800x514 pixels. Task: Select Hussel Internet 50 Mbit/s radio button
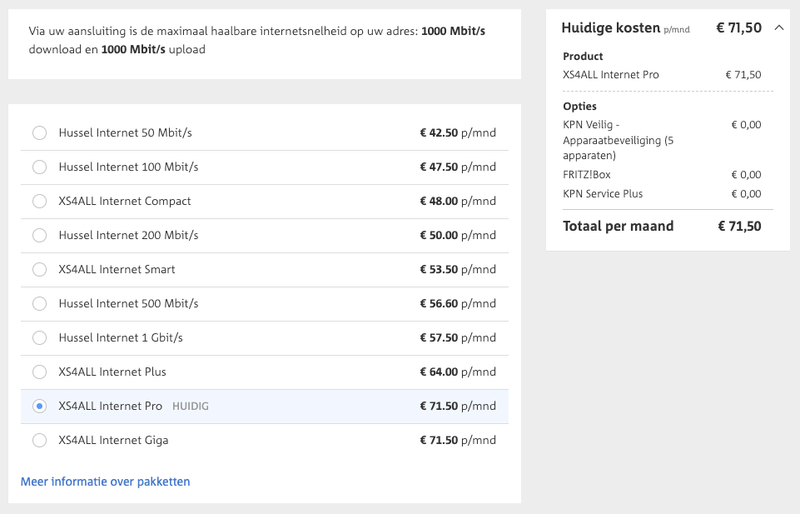(39, 133)
